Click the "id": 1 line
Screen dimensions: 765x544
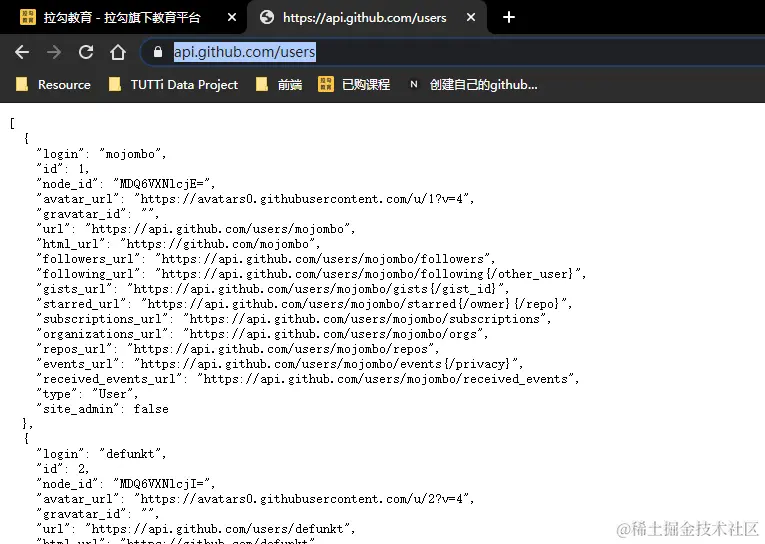point(63,169)
